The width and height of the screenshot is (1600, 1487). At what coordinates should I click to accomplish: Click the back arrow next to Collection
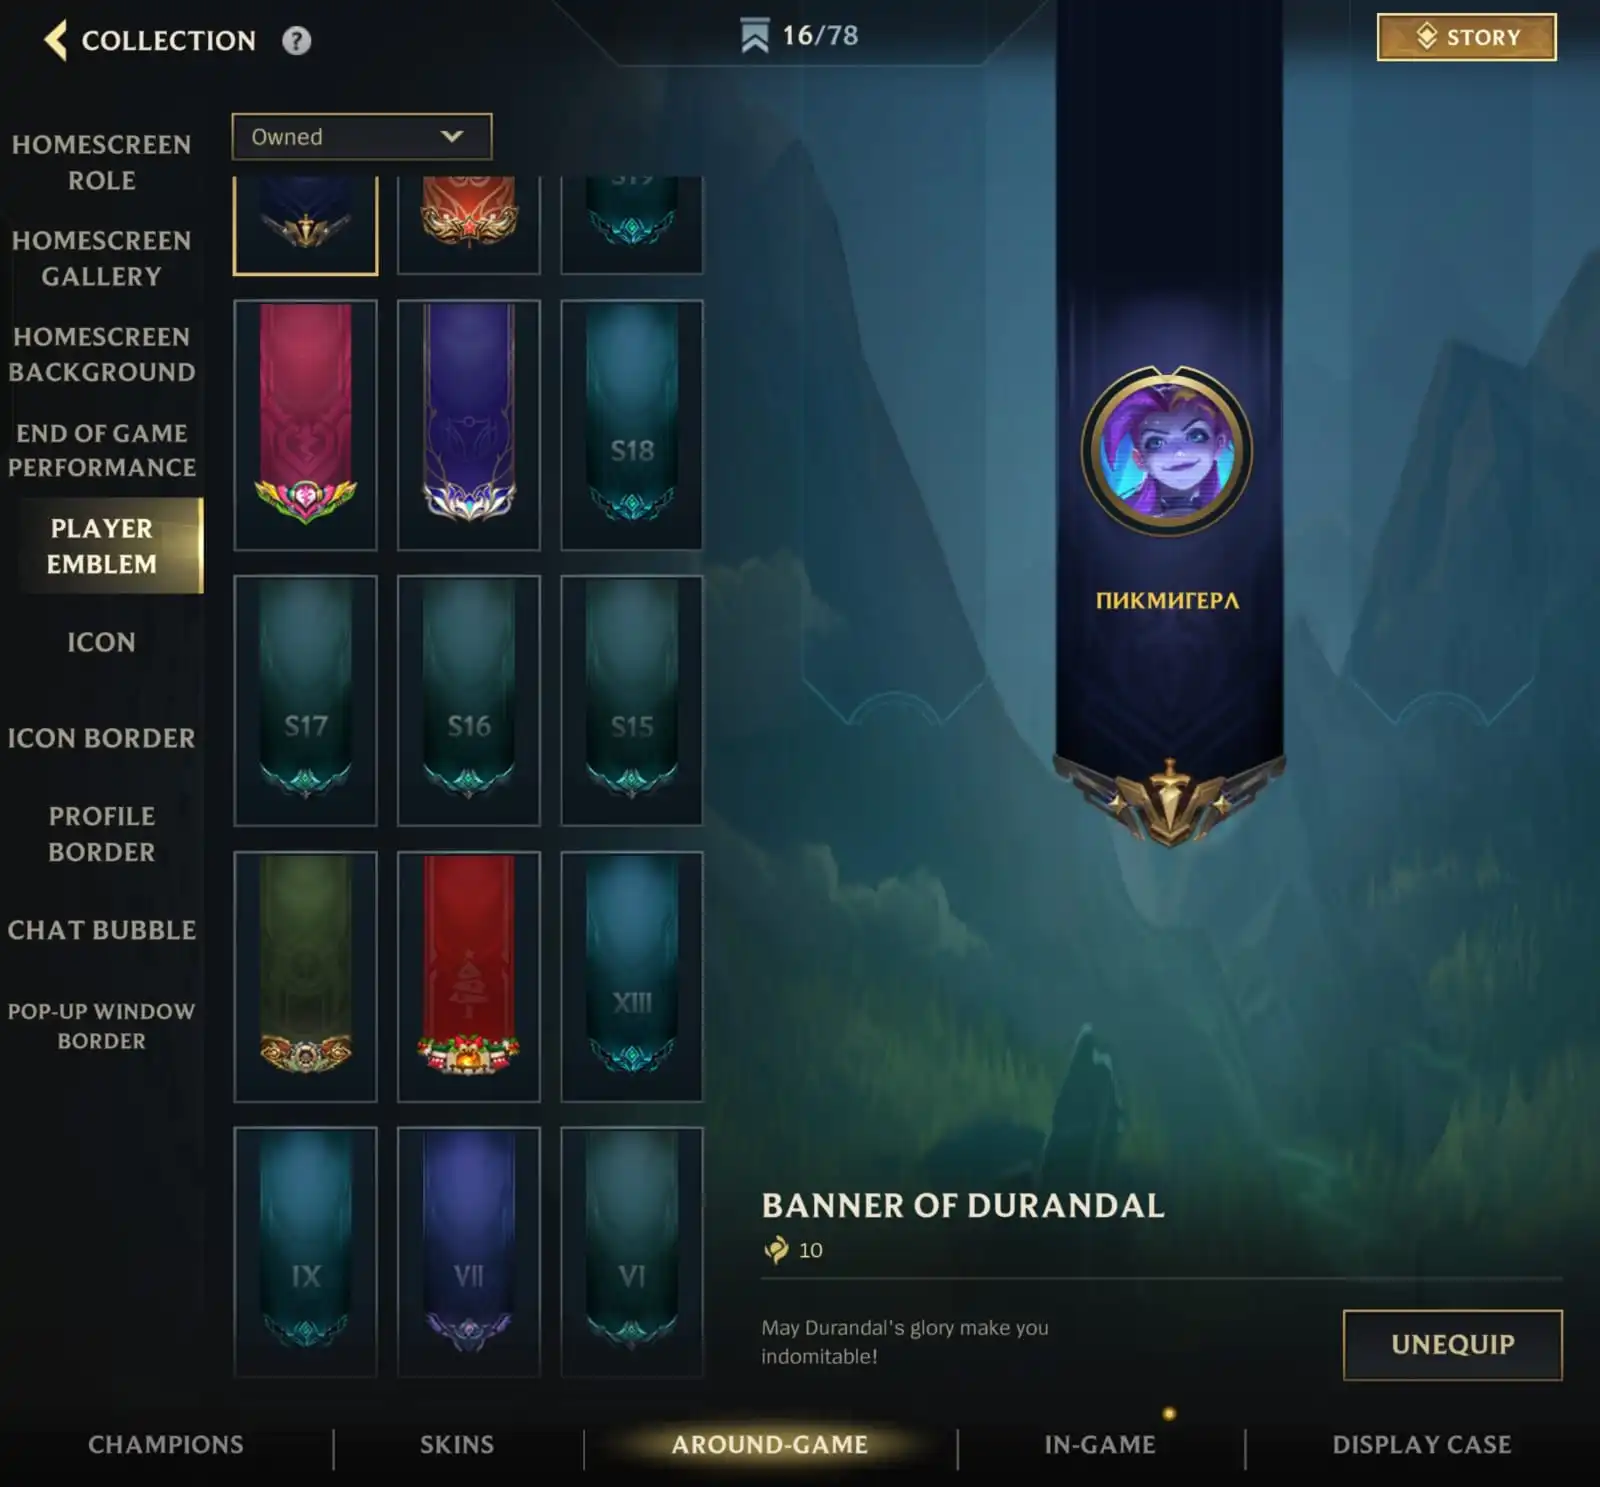coord(56,40)
